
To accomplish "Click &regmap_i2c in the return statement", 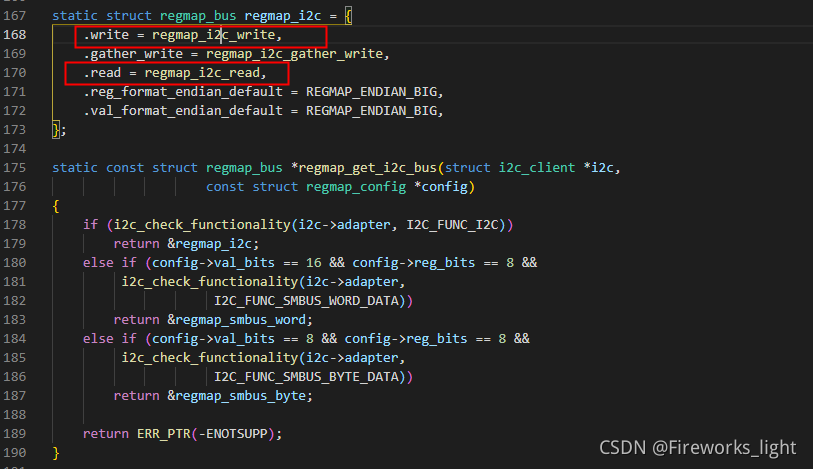I will (209, 244).
